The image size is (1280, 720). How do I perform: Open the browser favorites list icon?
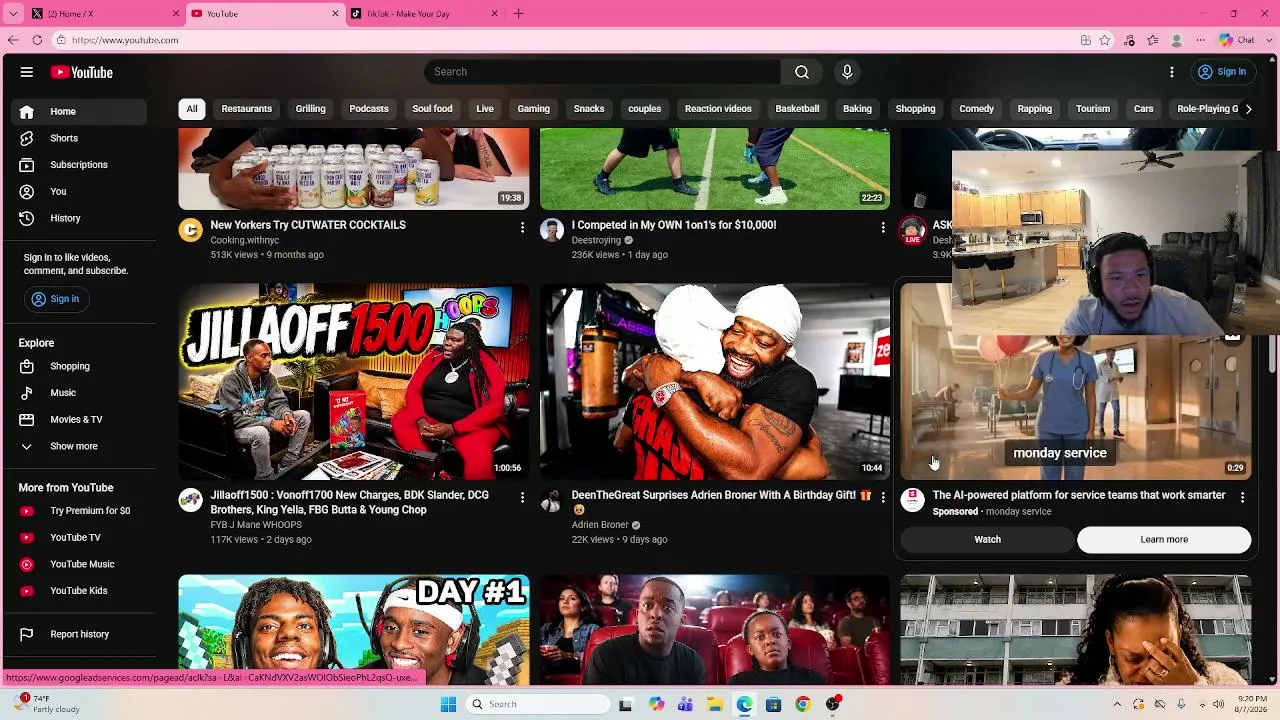pyautogui.click(x=1153, y=40)
